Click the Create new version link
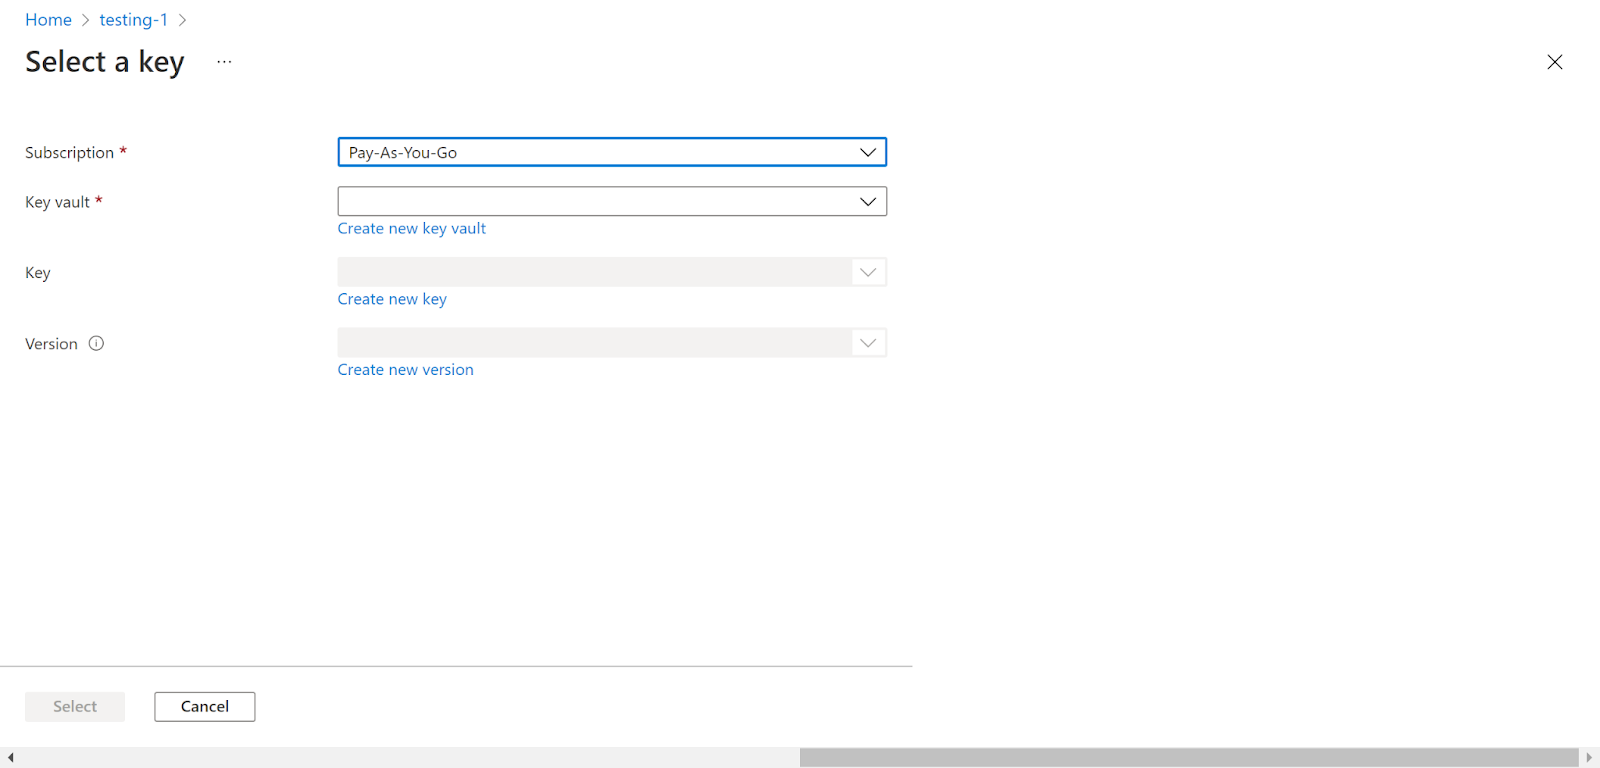 click(405, 370)
